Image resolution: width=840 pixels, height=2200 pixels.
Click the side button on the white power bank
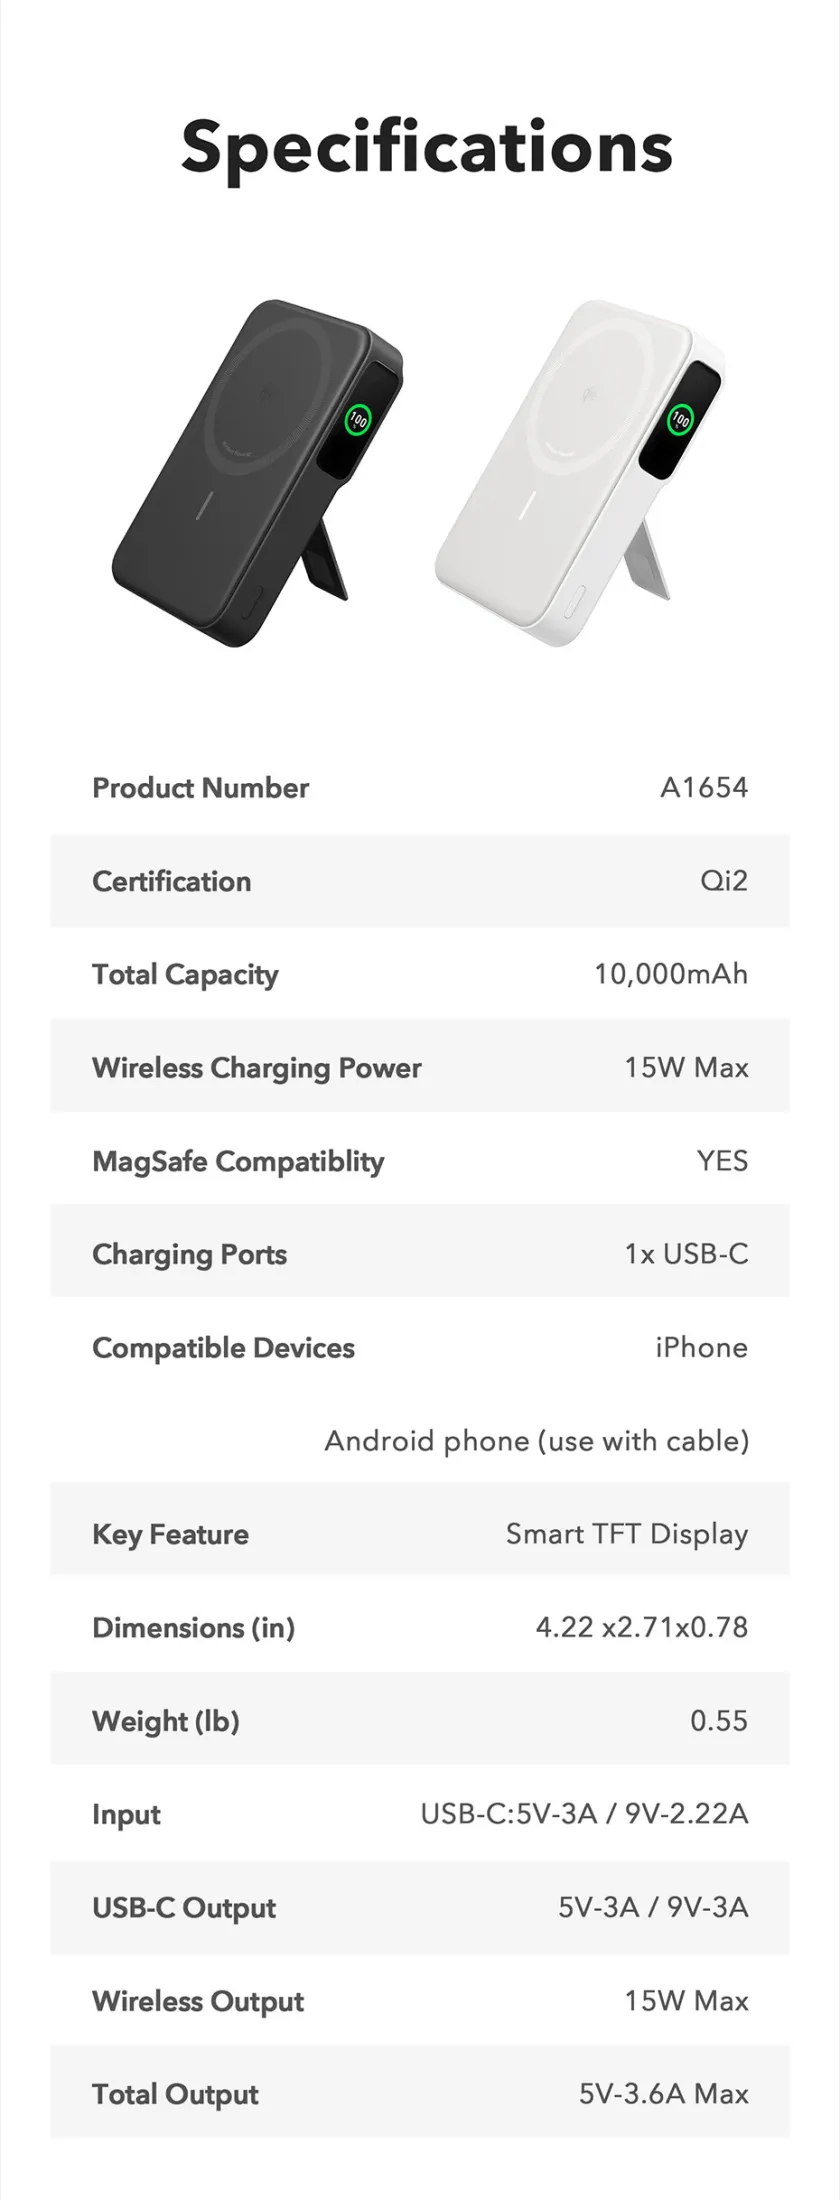575,604
